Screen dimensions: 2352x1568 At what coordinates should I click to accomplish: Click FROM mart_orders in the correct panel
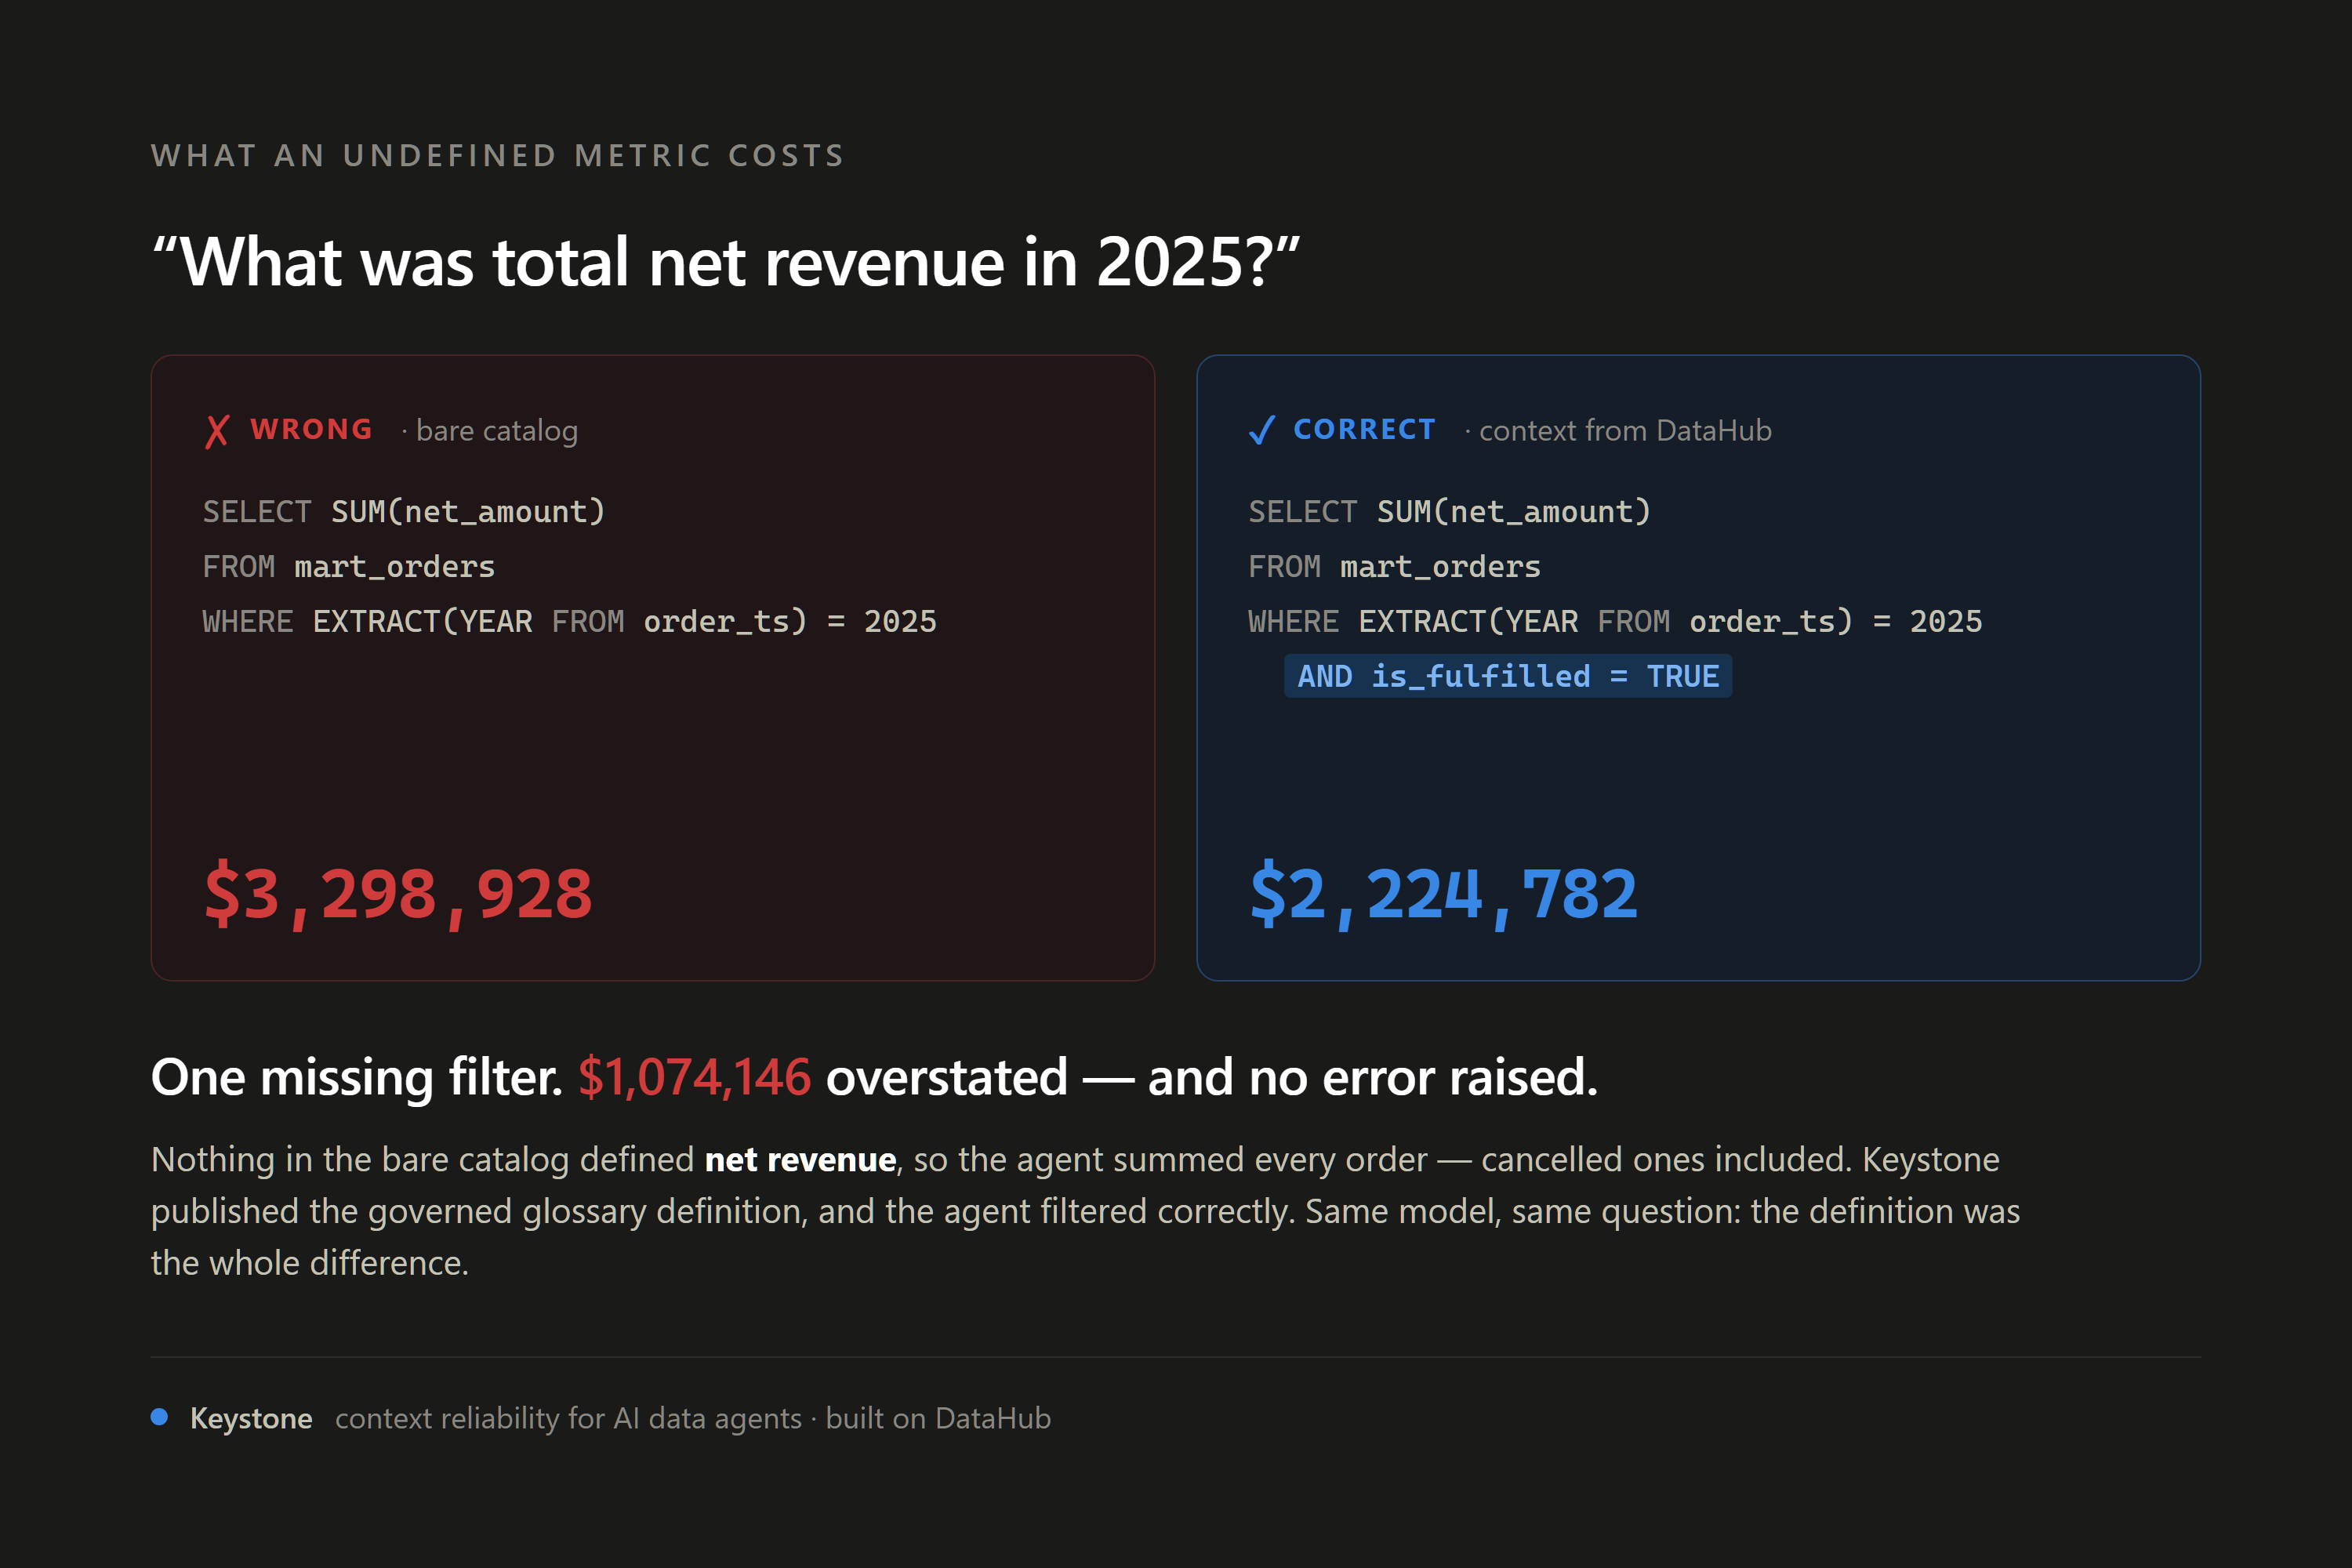1394,567
